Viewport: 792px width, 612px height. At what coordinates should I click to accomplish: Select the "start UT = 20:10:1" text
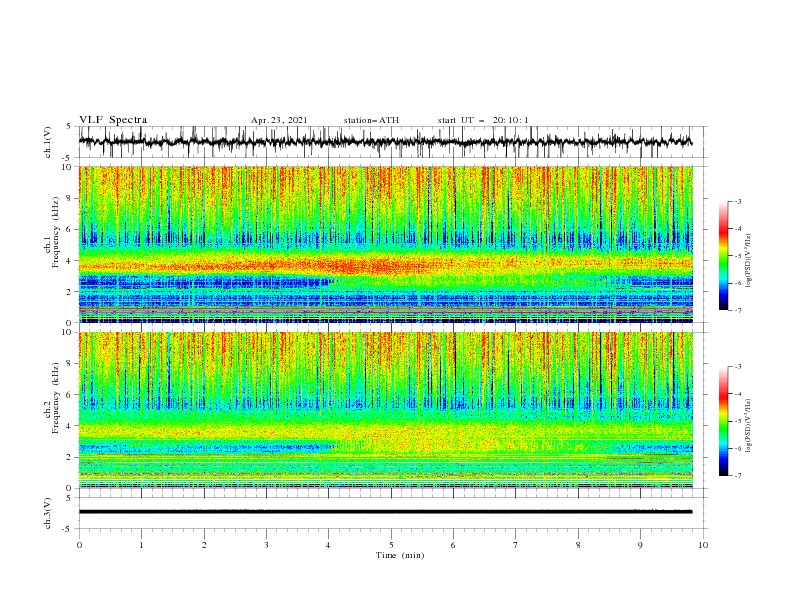coord(483,120)
